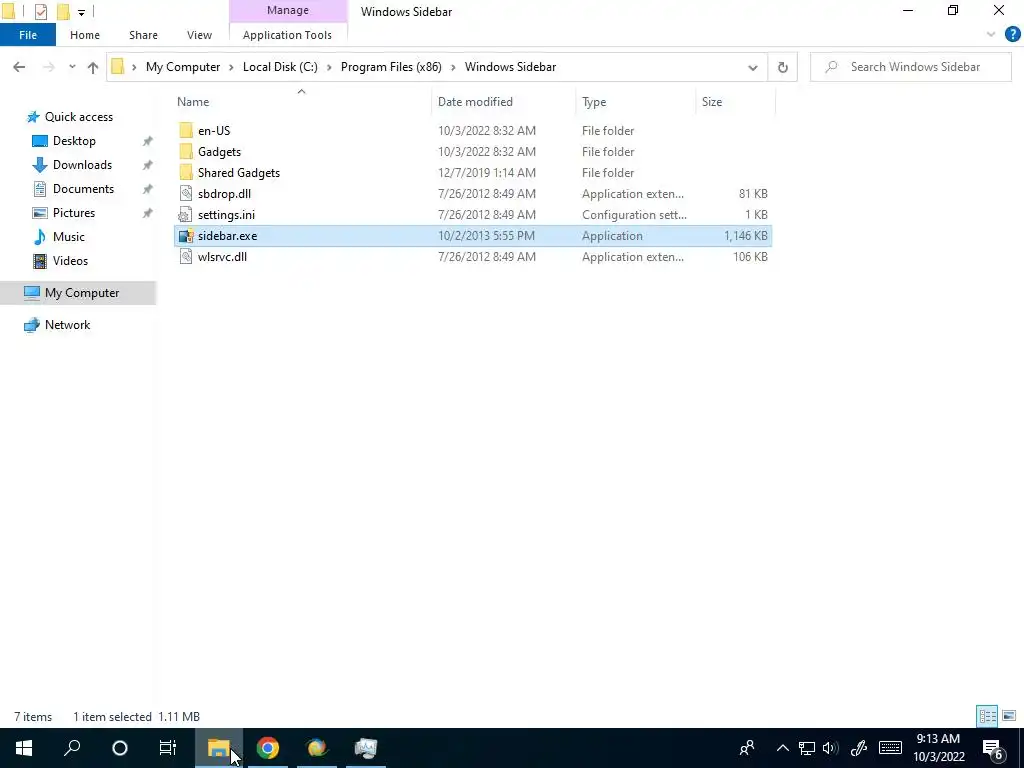Sort by the Size column header
Viewport: 1024px width, 768px height.
click(735, 102)
